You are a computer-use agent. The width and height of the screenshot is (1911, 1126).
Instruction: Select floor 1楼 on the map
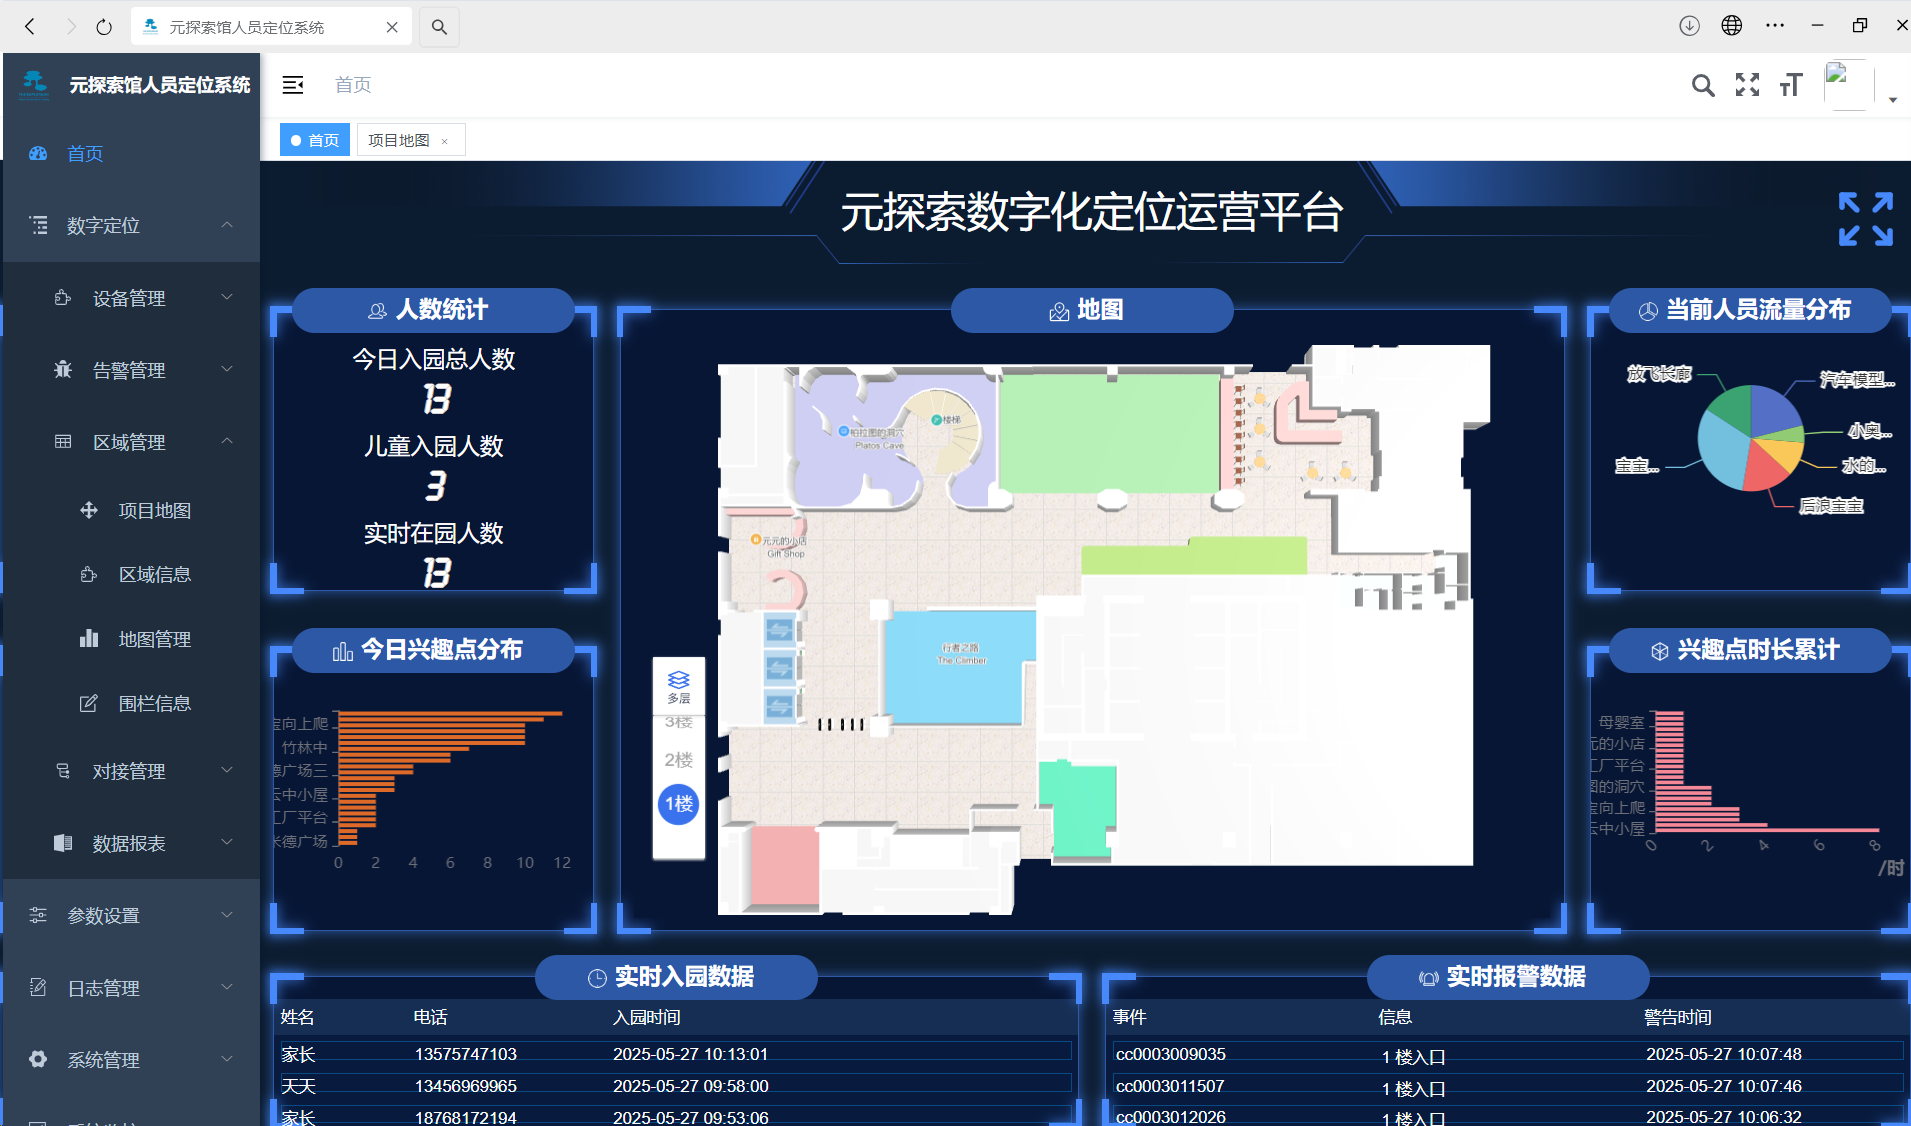point(678,804)
